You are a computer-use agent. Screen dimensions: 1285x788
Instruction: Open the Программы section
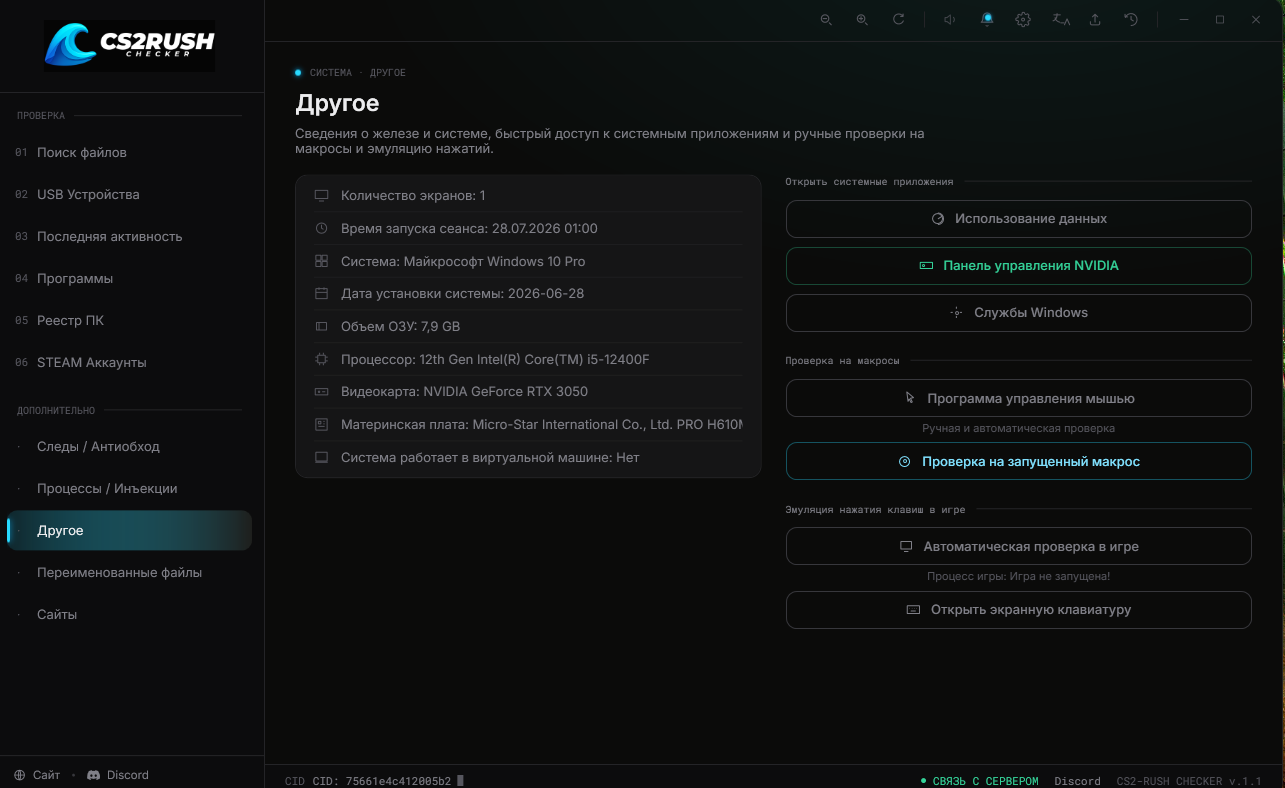coord(130,279)
